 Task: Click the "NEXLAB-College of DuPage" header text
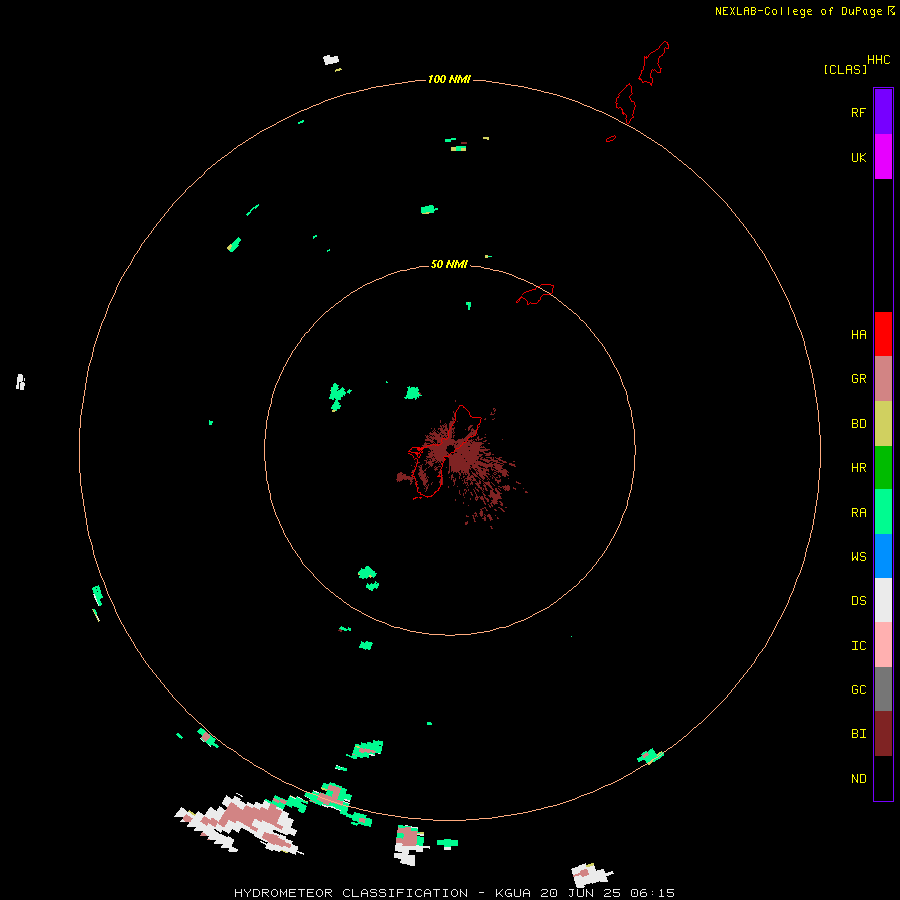pyautogui.click(x=799, y=11)
